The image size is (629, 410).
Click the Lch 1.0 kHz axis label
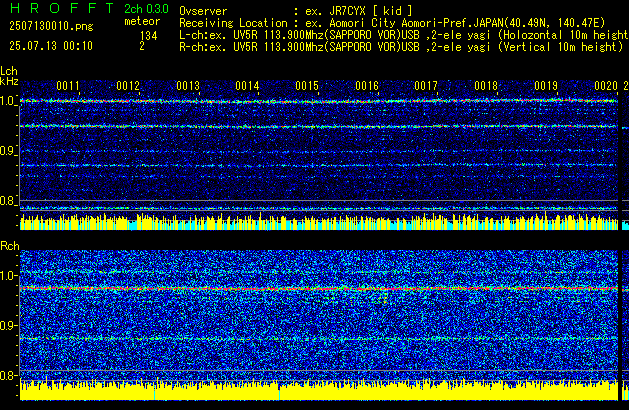pos(8,101)
